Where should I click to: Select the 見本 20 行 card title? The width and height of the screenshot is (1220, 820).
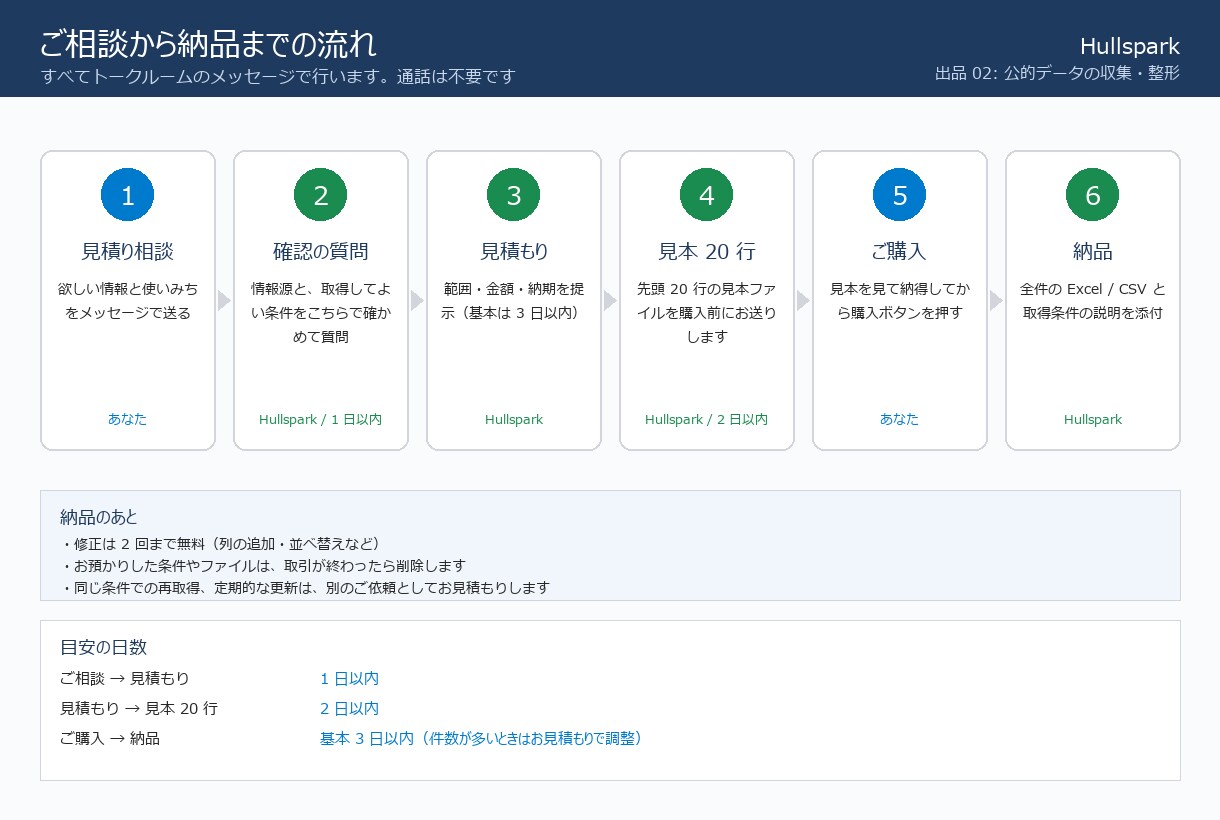[x=707, y=251]
